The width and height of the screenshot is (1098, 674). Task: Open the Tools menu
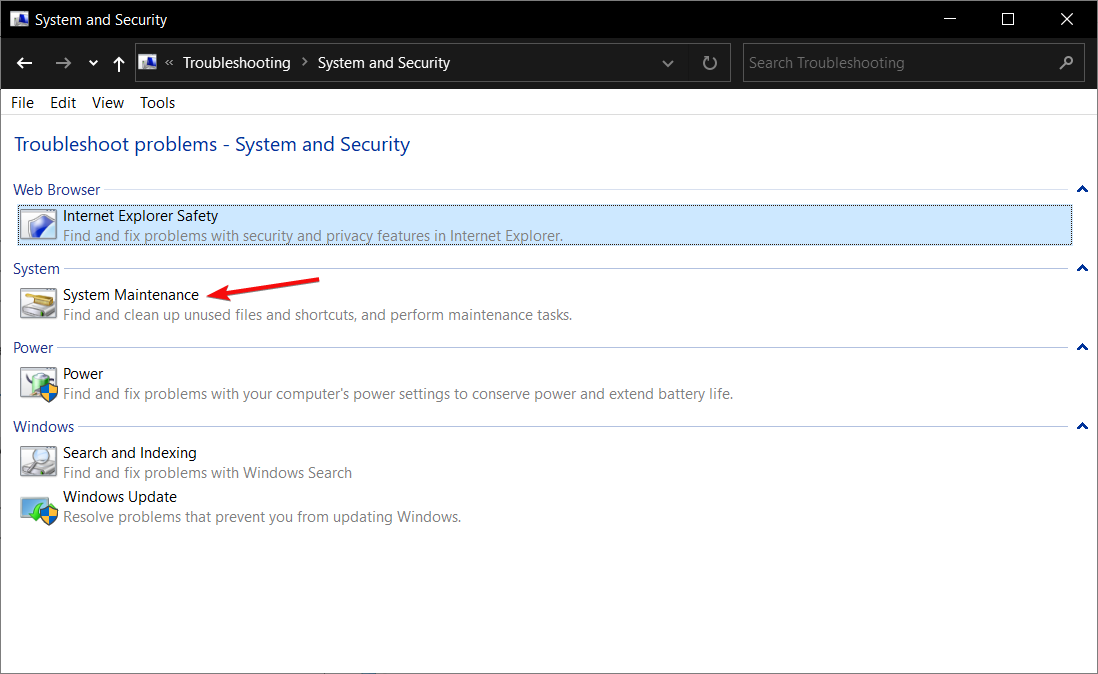[x=157, y=103]
